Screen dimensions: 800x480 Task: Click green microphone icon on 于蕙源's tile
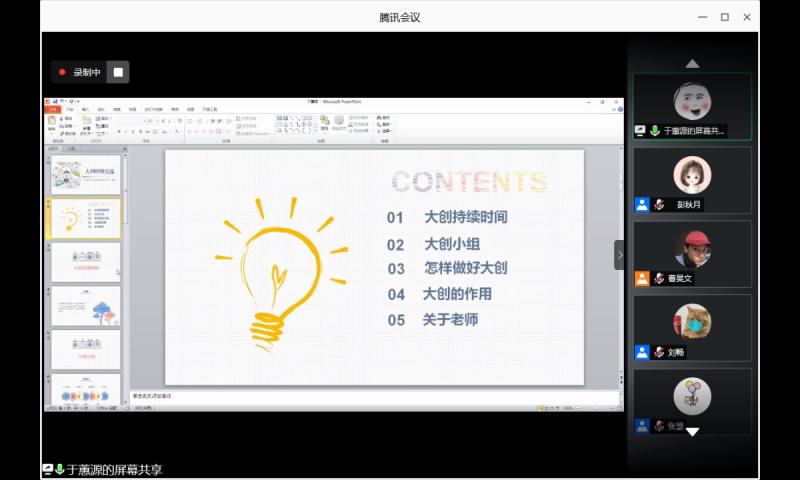(x=655, y=131)
